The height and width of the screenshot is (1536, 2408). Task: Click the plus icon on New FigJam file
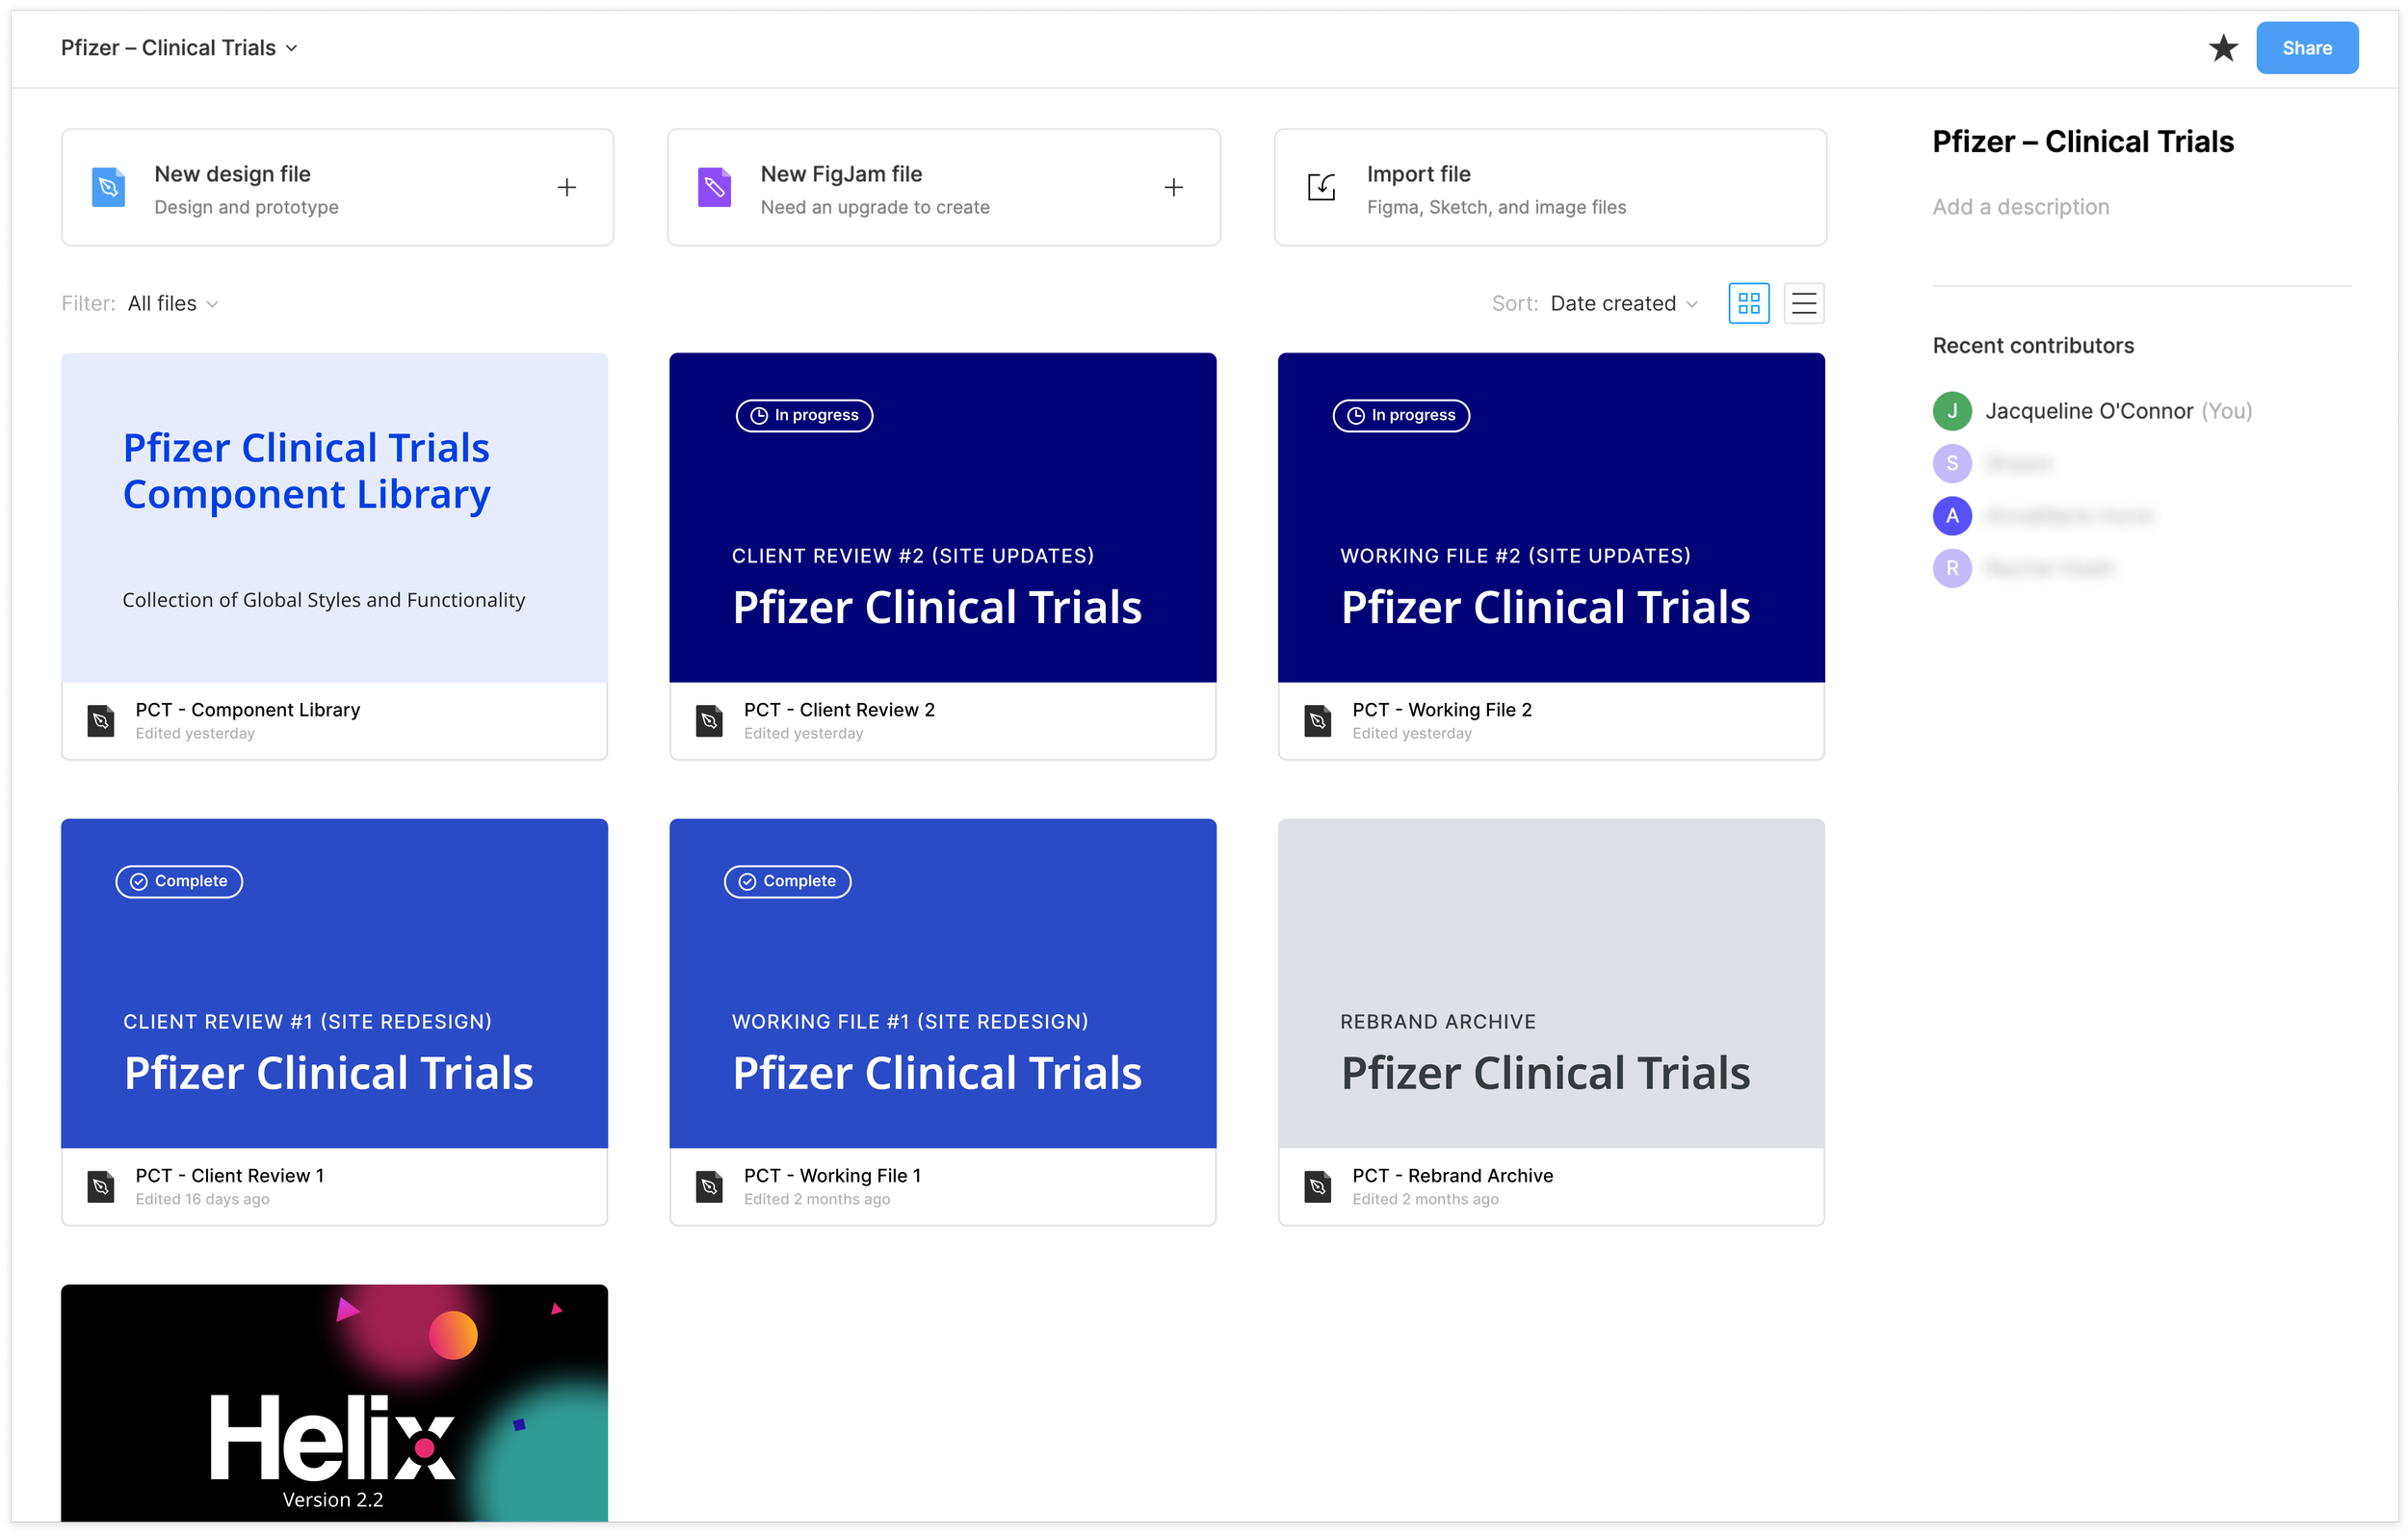(1173, 187)
